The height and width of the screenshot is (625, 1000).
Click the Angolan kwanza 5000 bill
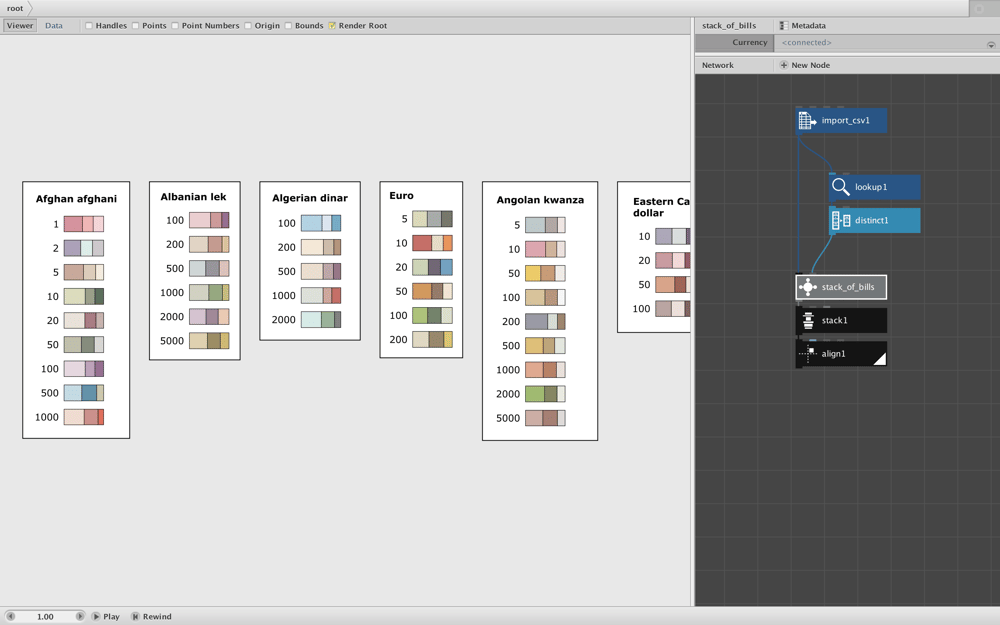(545, 418)
